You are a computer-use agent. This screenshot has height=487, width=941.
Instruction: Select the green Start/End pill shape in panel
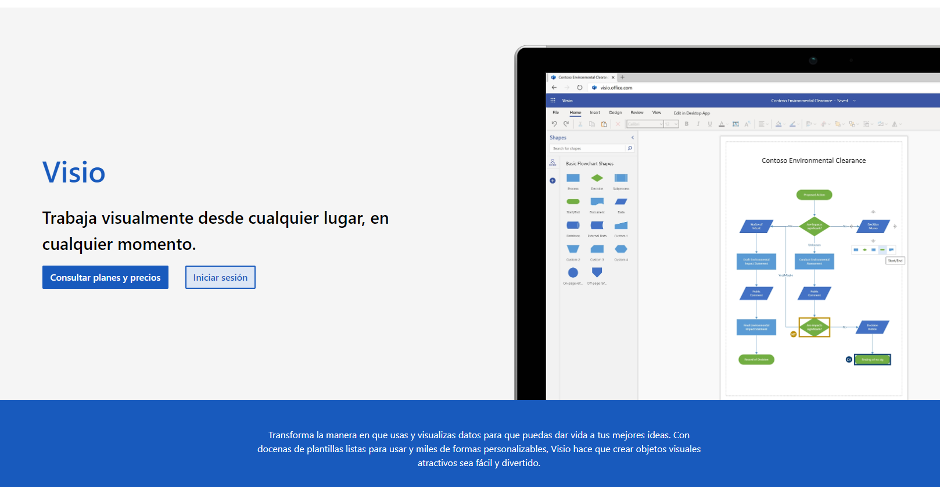click(573, 201)
